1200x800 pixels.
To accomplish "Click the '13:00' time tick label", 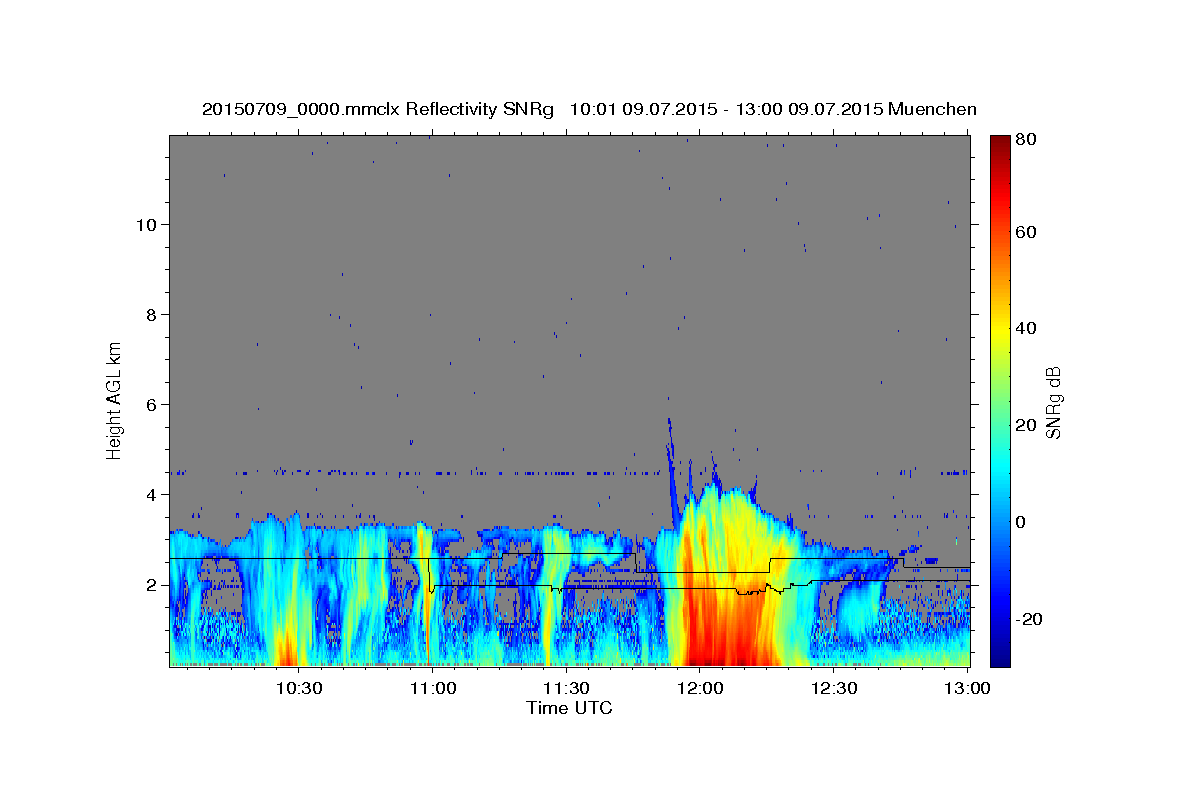I will (x=967, y=688).
